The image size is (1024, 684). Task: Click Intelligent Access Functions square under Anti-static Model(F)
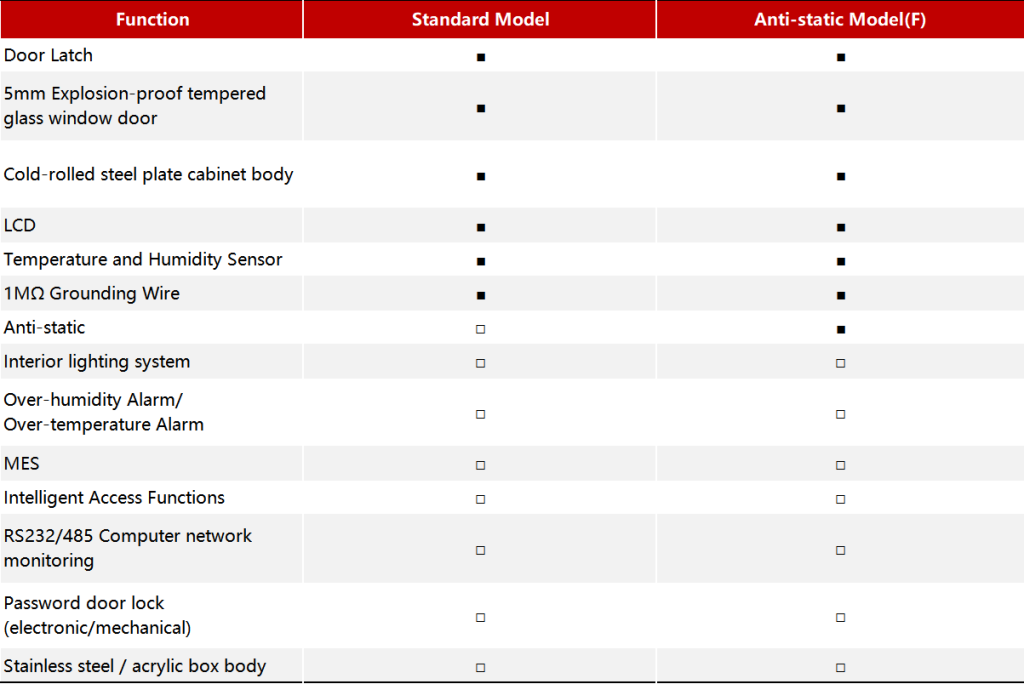pyautogui.click(x=840, y=499)
